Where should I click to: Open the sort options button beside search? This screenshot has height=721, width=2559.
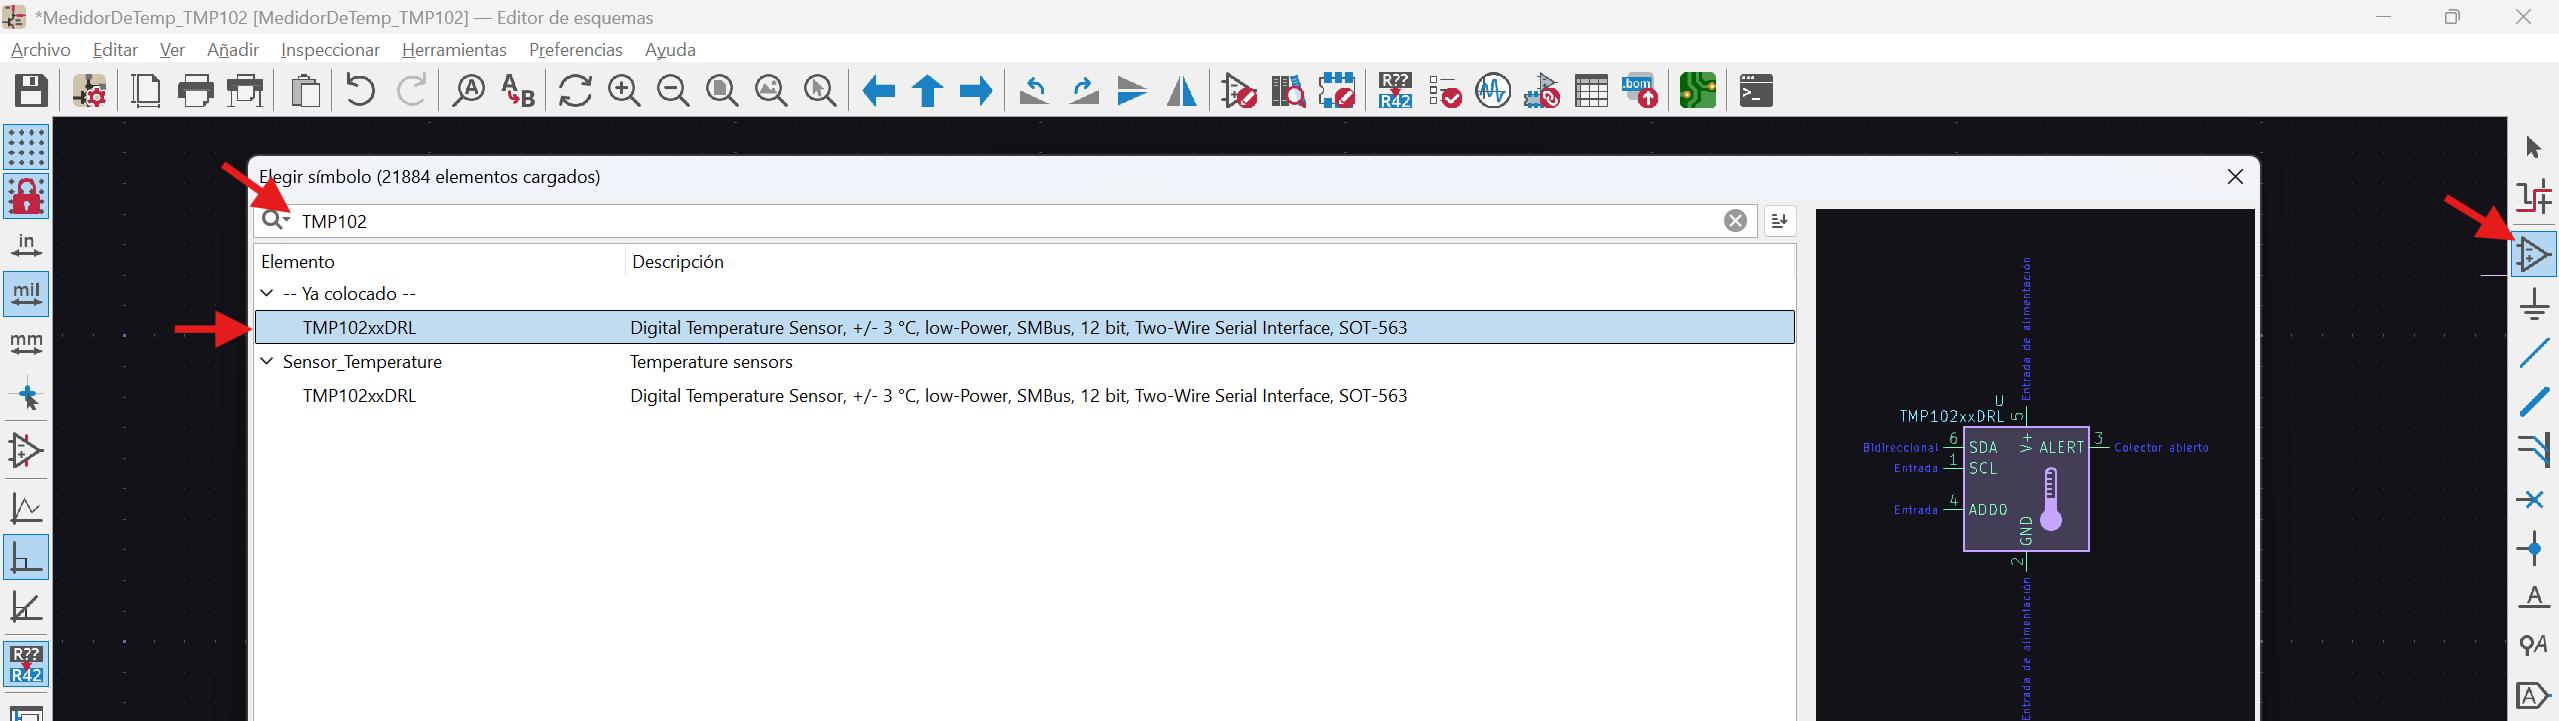(1779, 221)
